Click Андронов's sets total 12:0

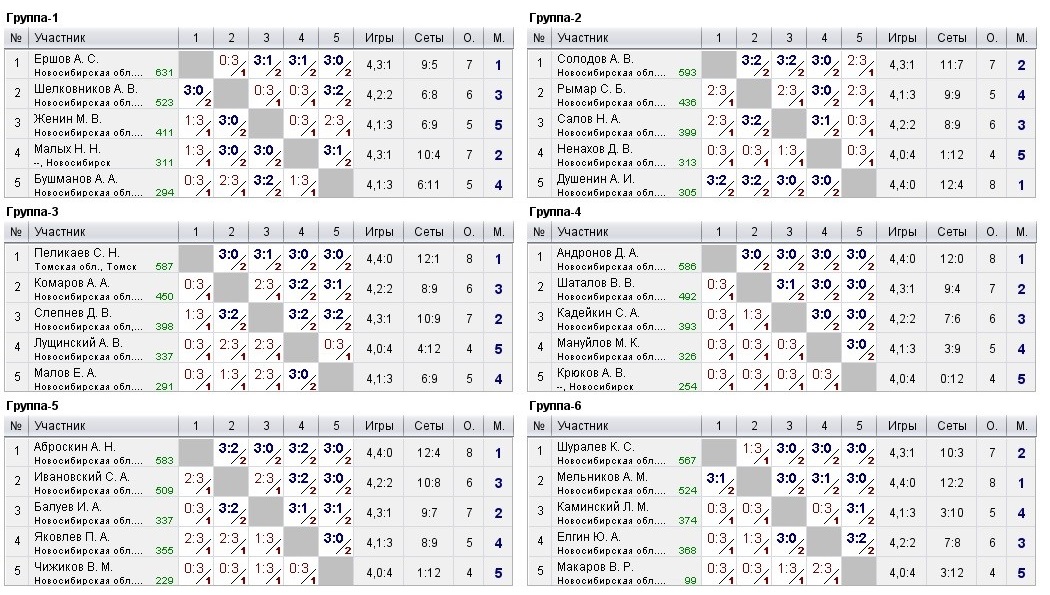pyautogui.click(x=951, y=259)
